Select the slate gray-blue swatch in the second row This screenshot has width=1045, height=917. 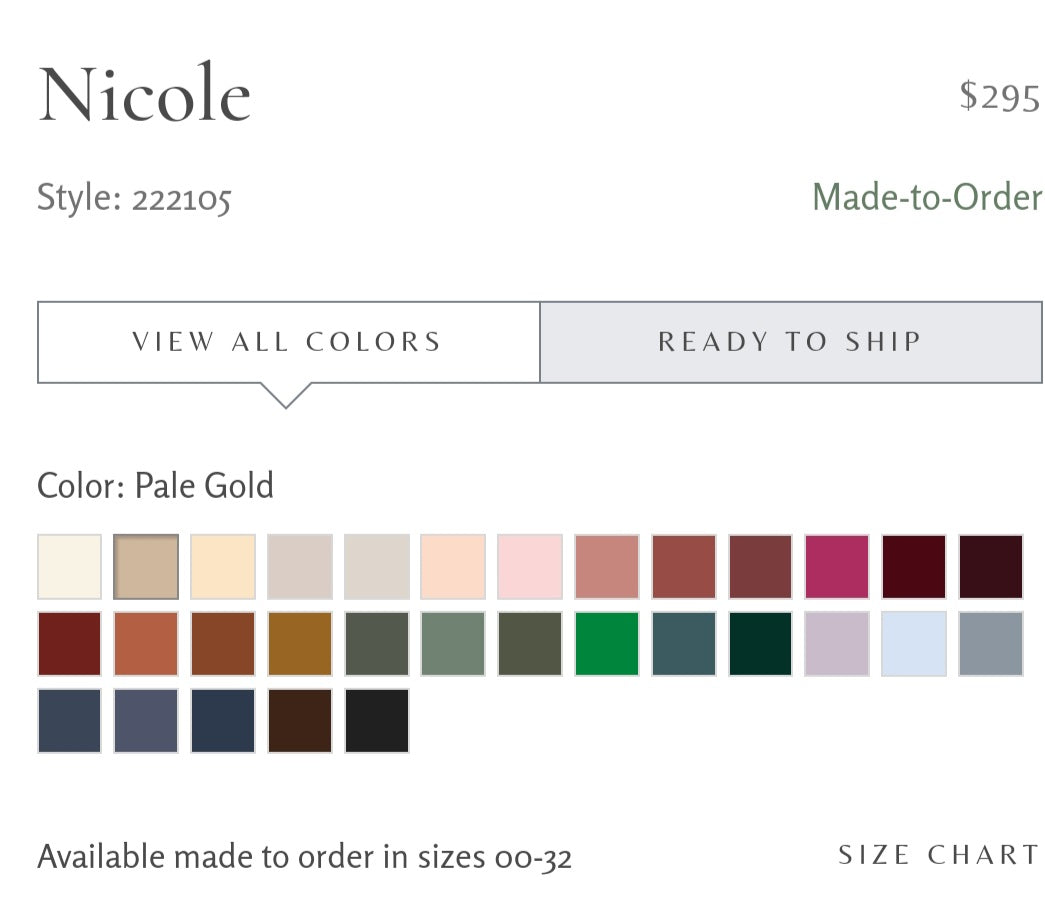pos(991,644)
